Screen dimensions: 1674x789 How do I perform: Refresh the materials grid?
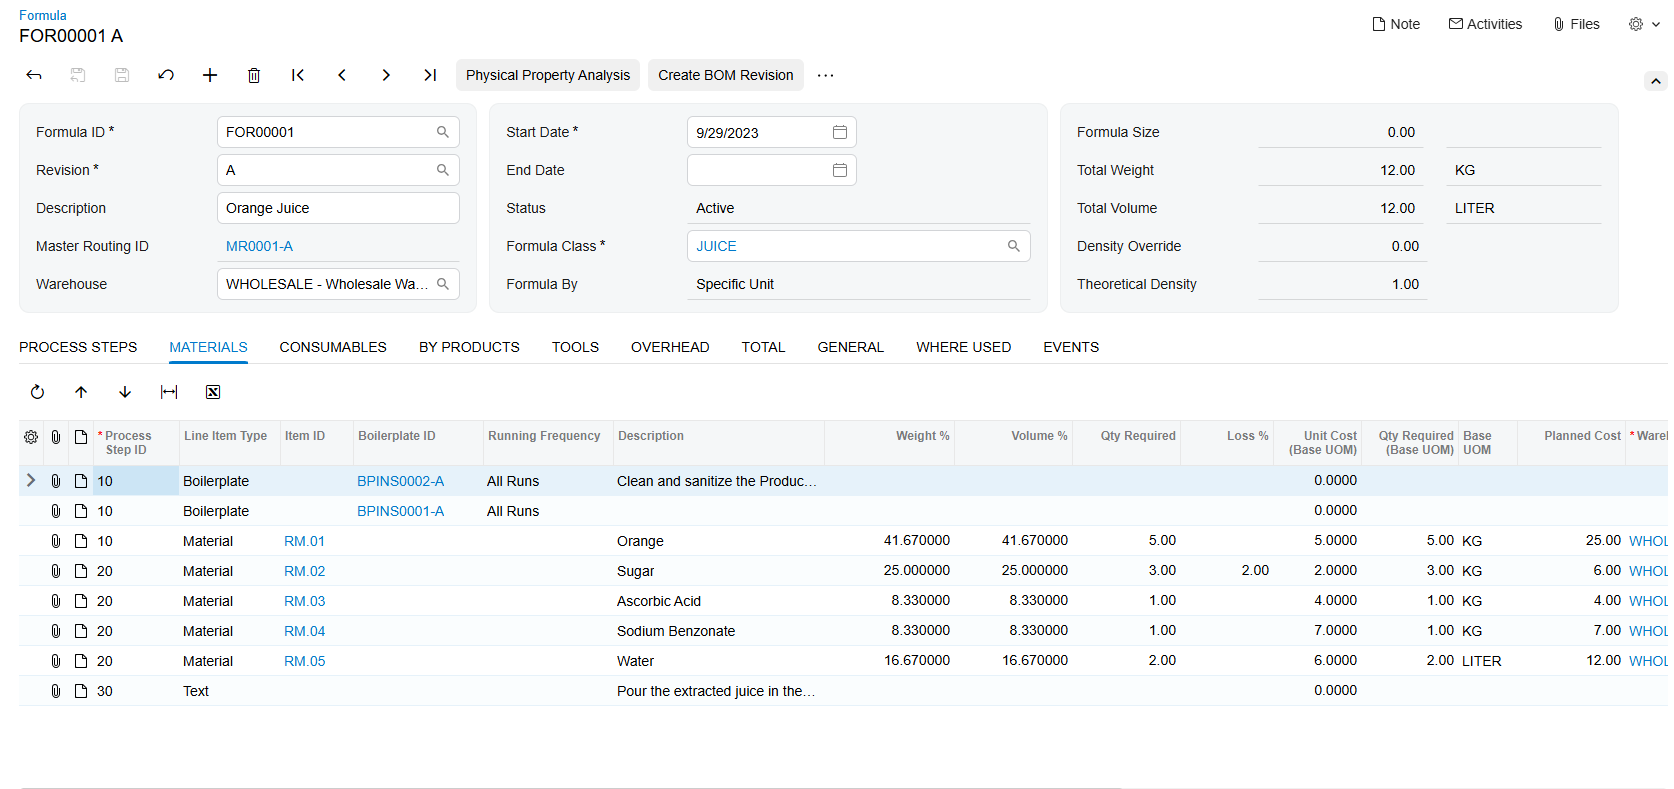[x=37, y=392]
